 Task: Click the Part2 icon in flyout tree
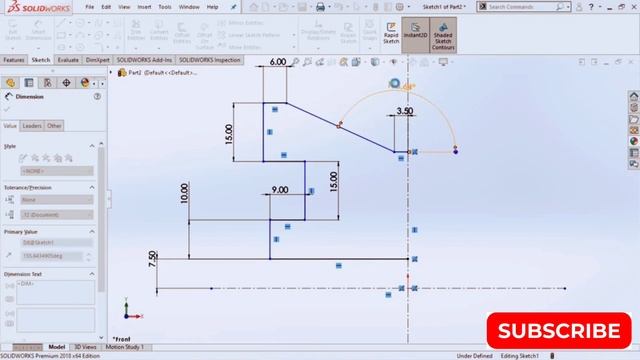[x=122, y=73]
